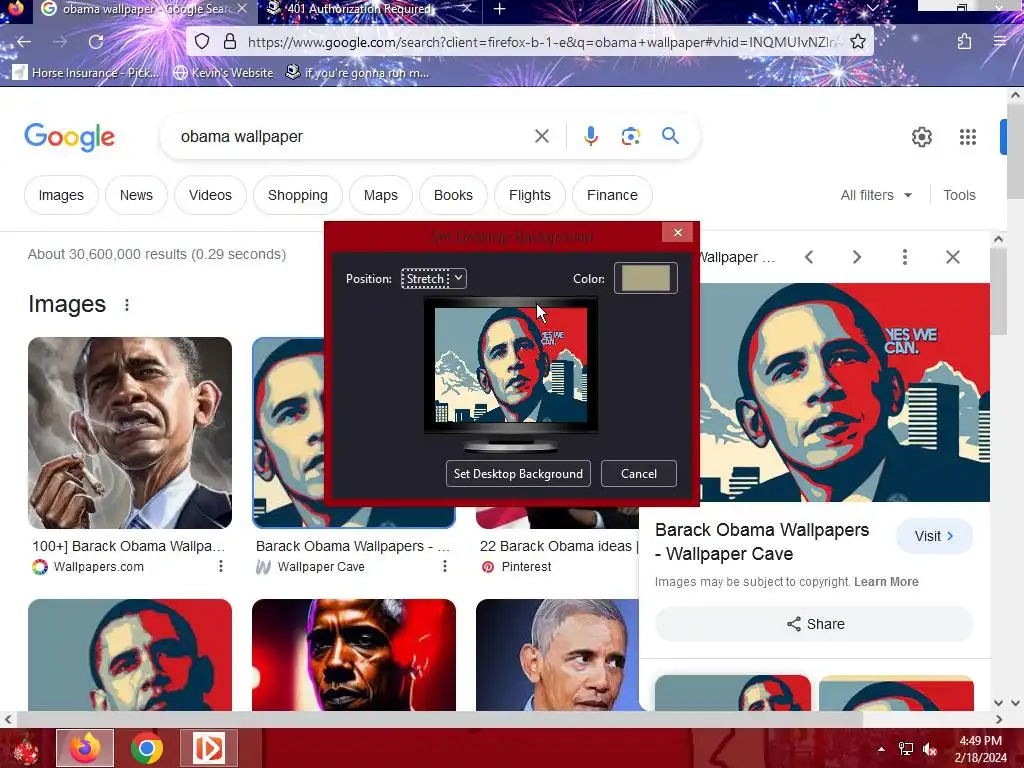Click the Google logo
1024x768 pixels.
point(69,136)
